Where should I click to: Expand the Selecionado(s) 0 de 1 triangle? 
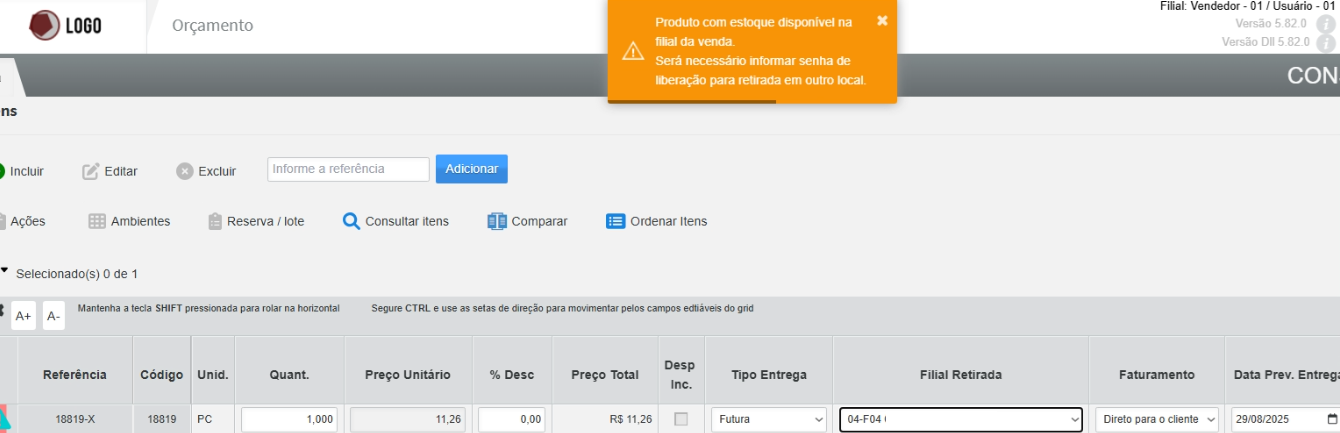tap(4, 271)
